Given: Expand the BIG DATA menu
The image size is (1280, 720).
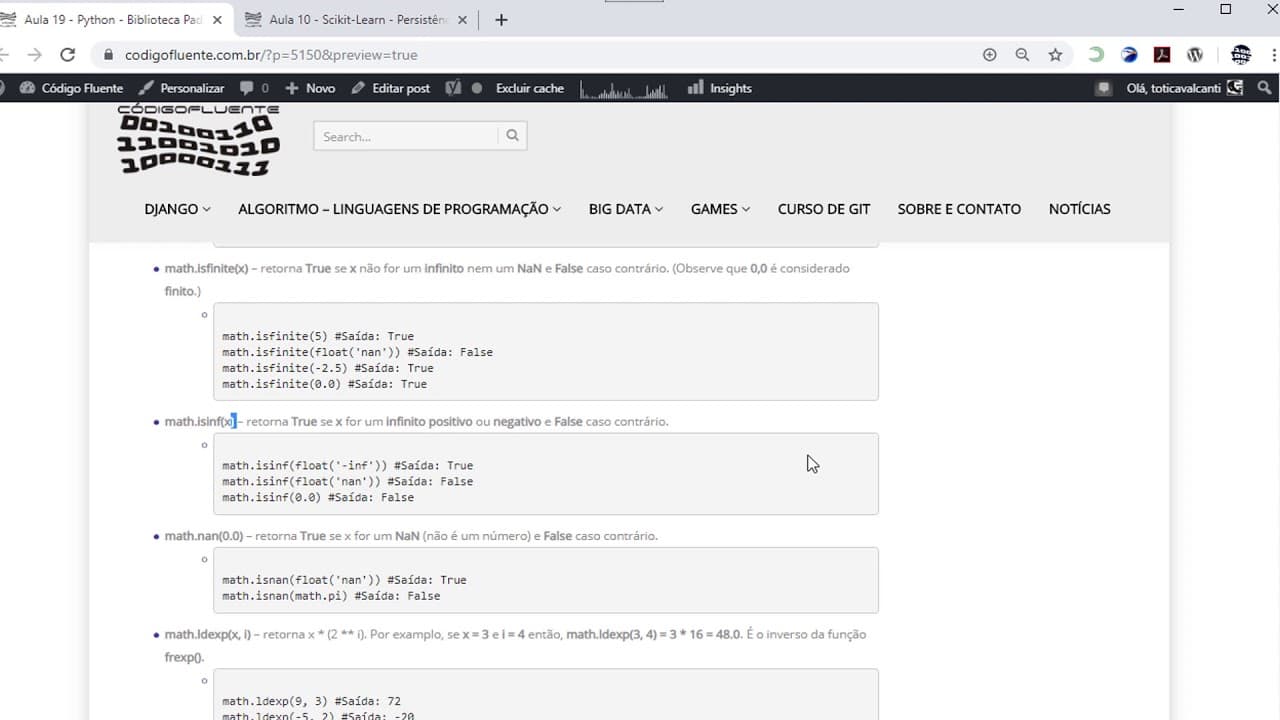Looking at the screenshot, I should (626, 209).
